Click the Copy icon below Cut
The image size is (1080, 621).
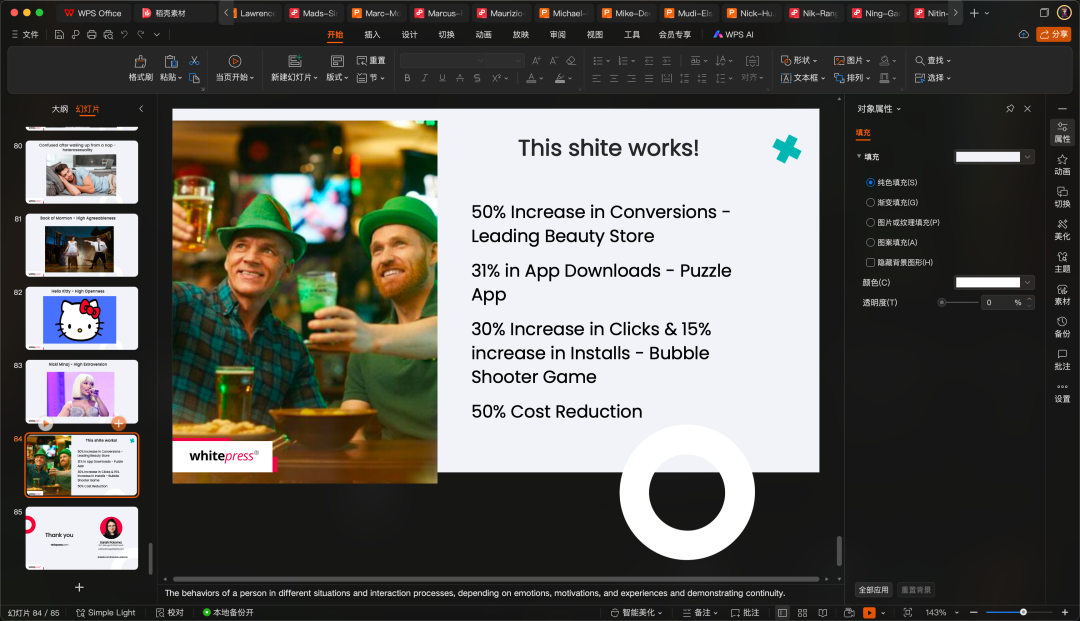tap(194, 78)
